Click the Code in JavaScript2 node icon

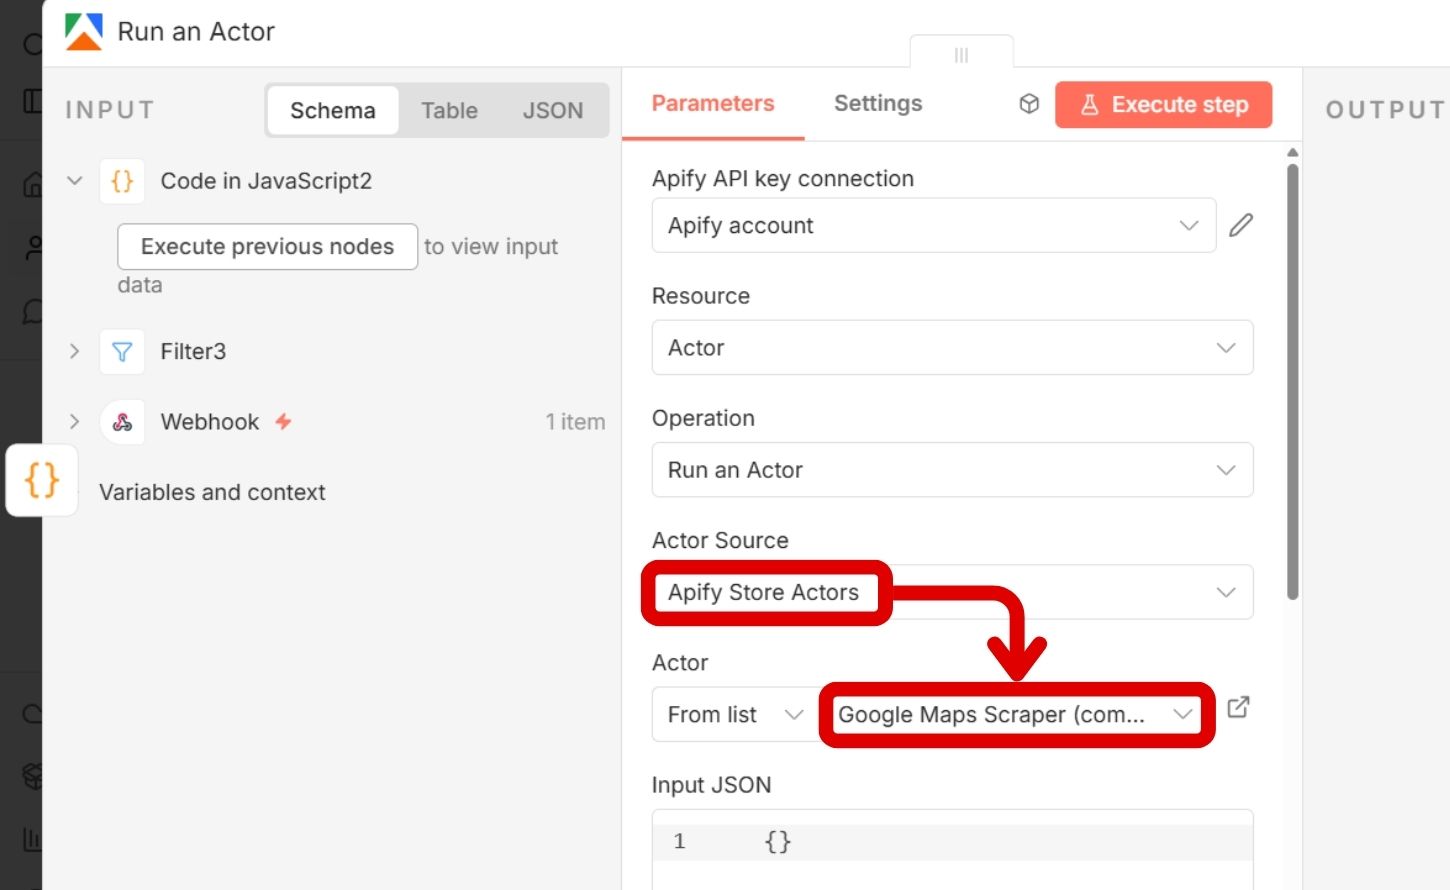click(122, 181)
